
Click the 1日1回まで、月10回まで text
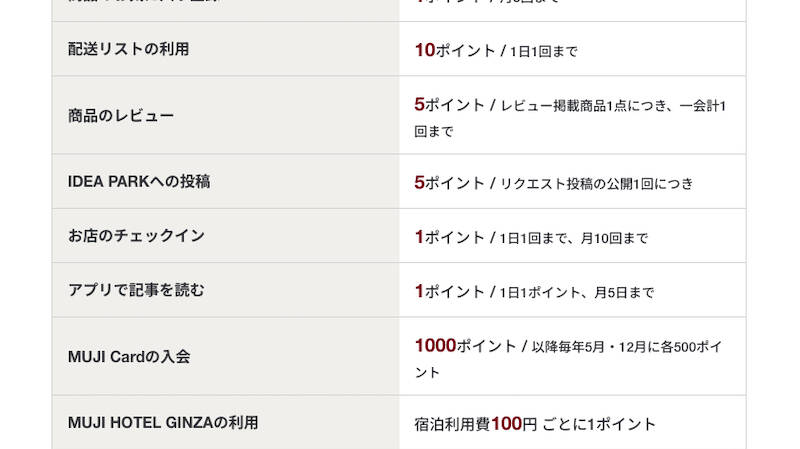pyautogui.click(x=573, y=238)
